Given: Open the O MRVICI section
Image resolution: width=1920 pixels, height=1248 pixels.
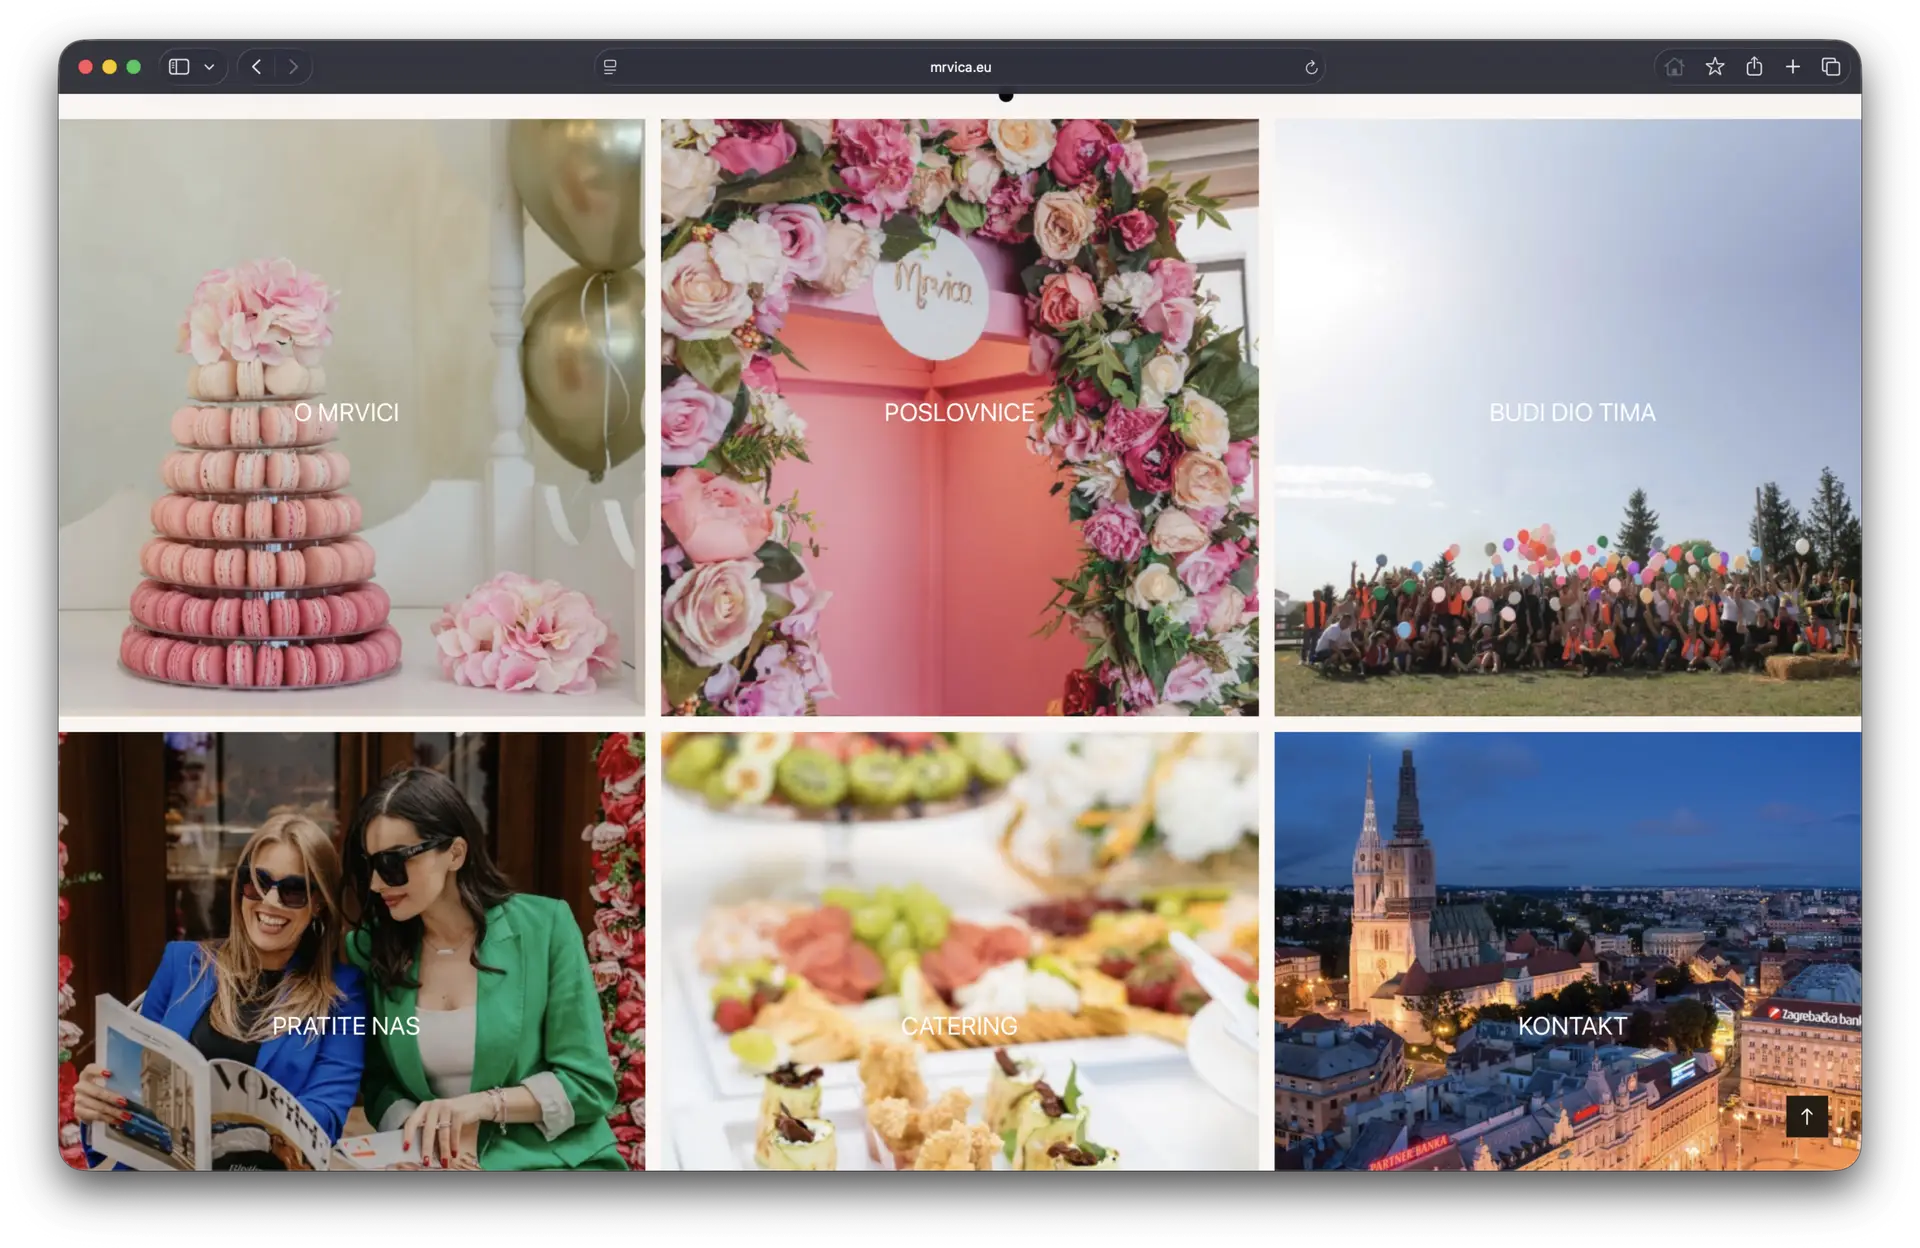Looking at the screenshot, I should 346,413.
